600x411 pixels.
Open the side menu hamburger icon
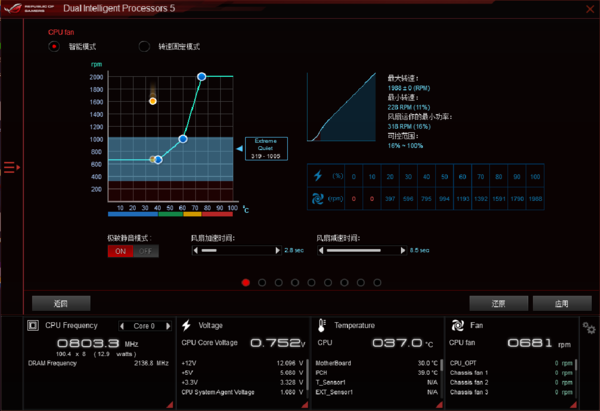[11, 167]
